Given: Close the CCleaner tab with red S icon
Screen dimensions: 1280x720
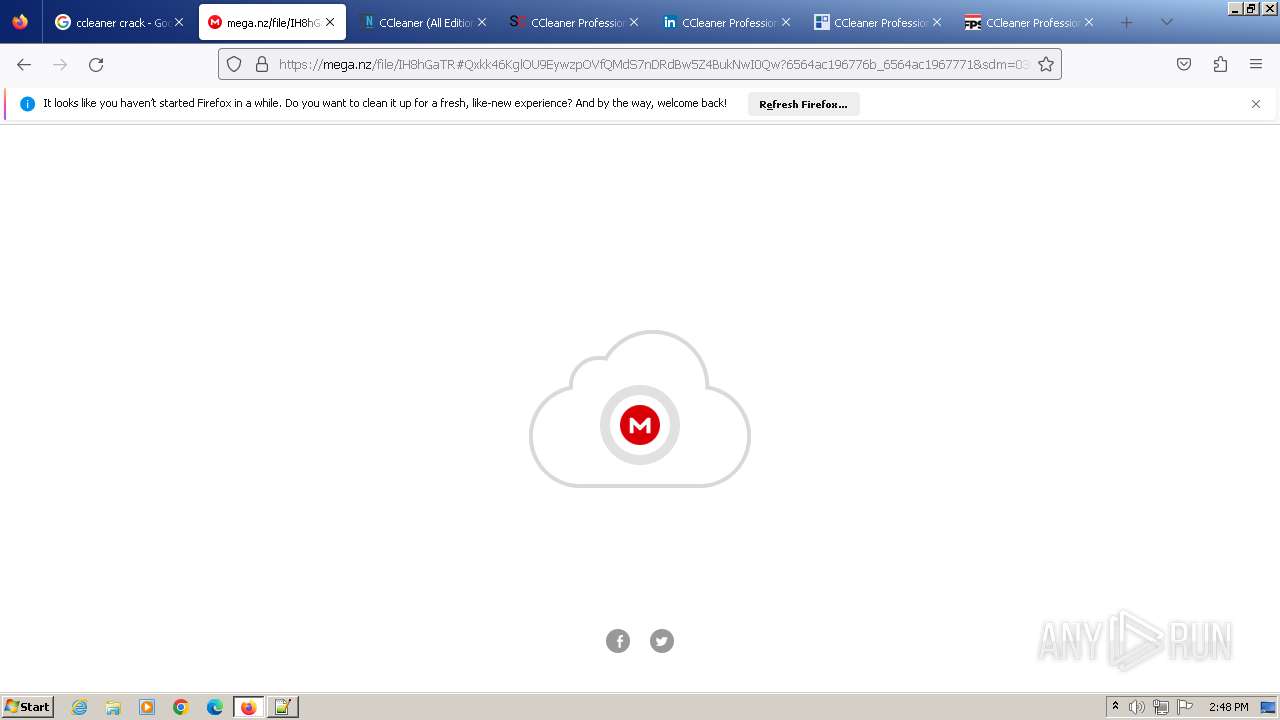Looking at the screenshot, I should click(634, 22).
